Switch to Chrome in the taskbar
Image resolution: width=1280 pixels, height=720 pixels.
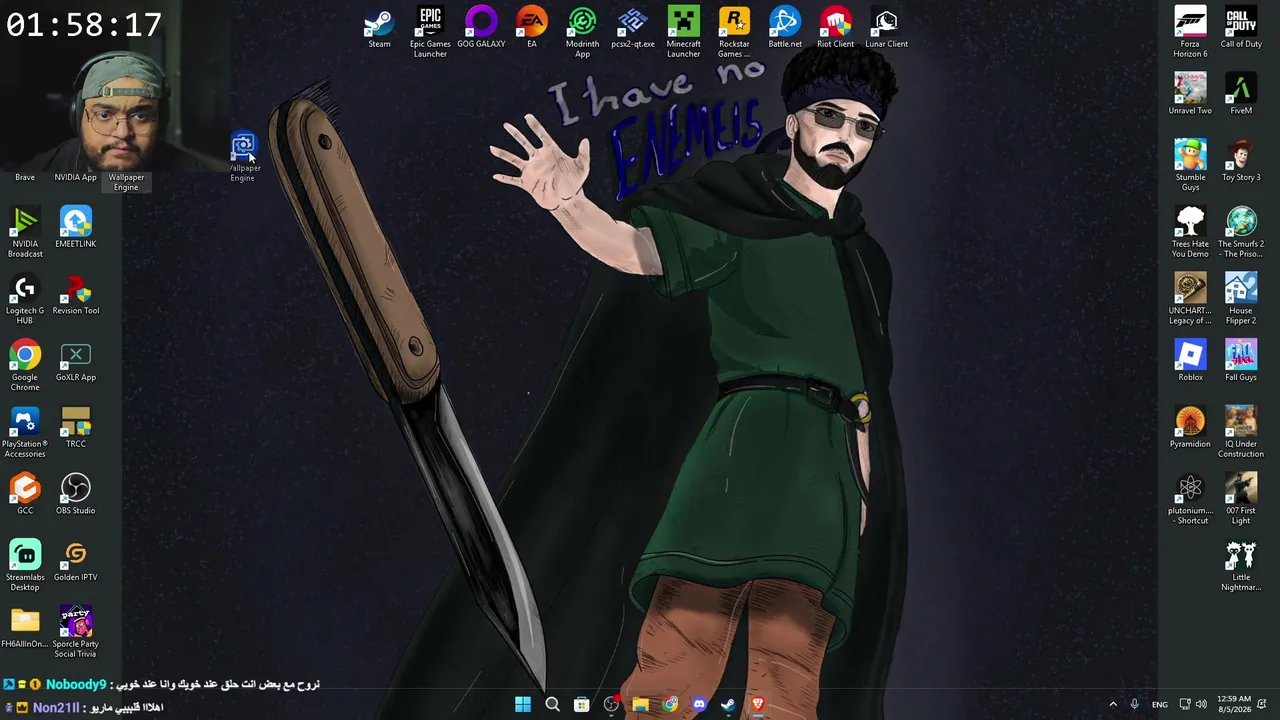(670, 705)
